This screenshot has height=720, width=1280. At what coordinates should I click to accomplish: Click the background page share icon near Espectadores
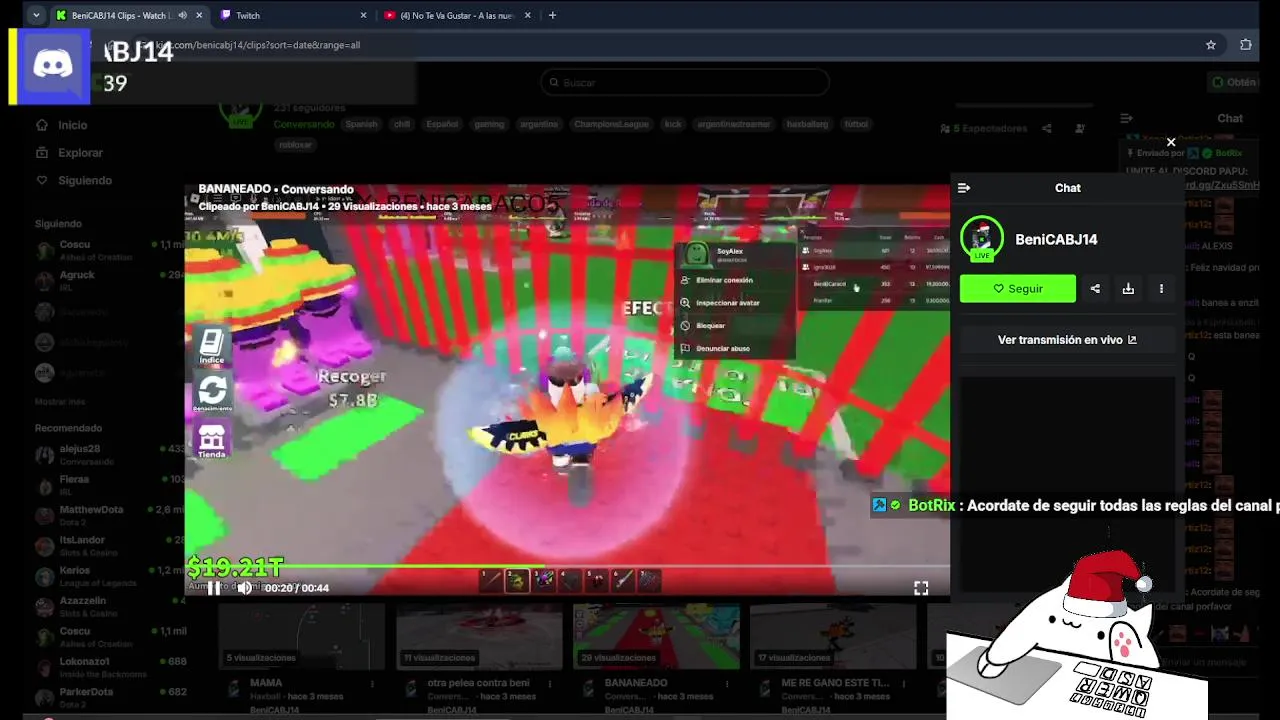(x=1047, y=128)
